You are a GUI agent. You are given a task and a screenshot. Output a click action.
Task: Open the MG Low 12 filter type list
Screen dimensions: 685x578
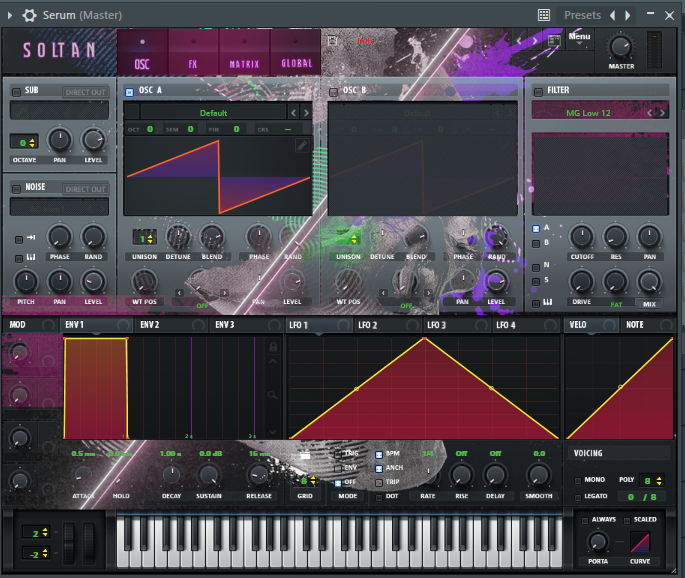(x=588, y=113)
